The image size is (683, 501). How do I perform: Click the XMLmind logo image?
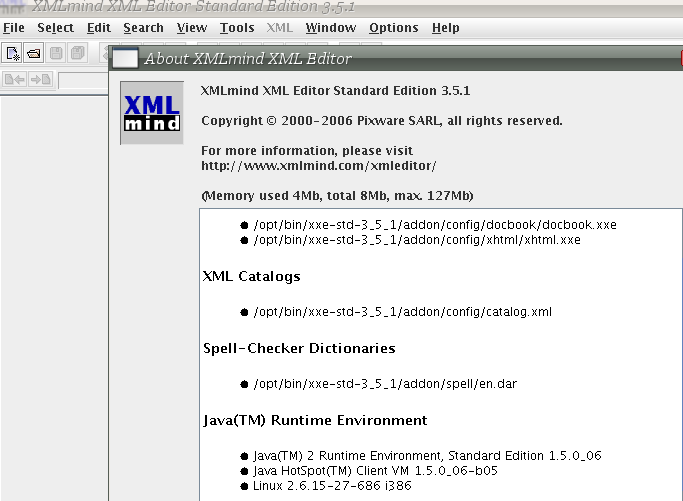[x=151, y=113]
